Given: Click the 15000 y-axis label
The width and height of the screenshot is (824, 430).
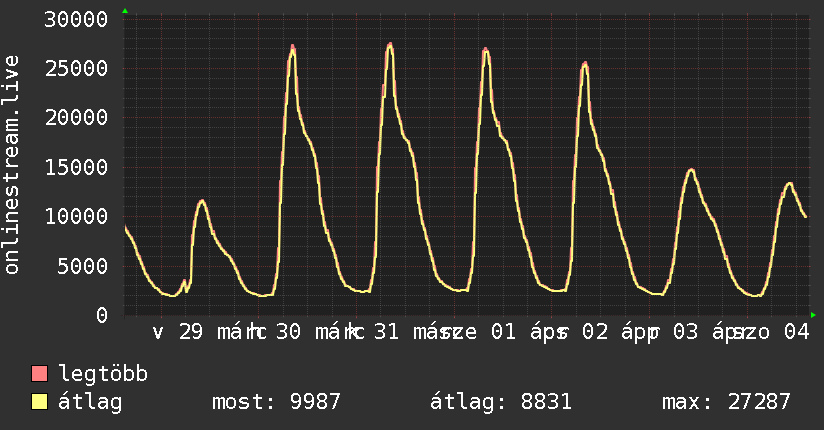Looking at the screenshot, I should click(x=76, y=168).
